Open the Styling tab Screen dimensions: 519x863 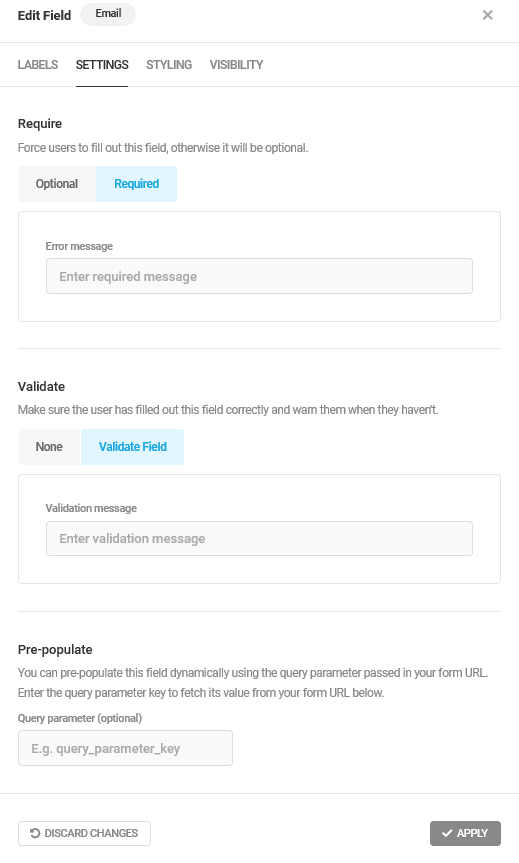pyautogui.click(x=169, y=65)
